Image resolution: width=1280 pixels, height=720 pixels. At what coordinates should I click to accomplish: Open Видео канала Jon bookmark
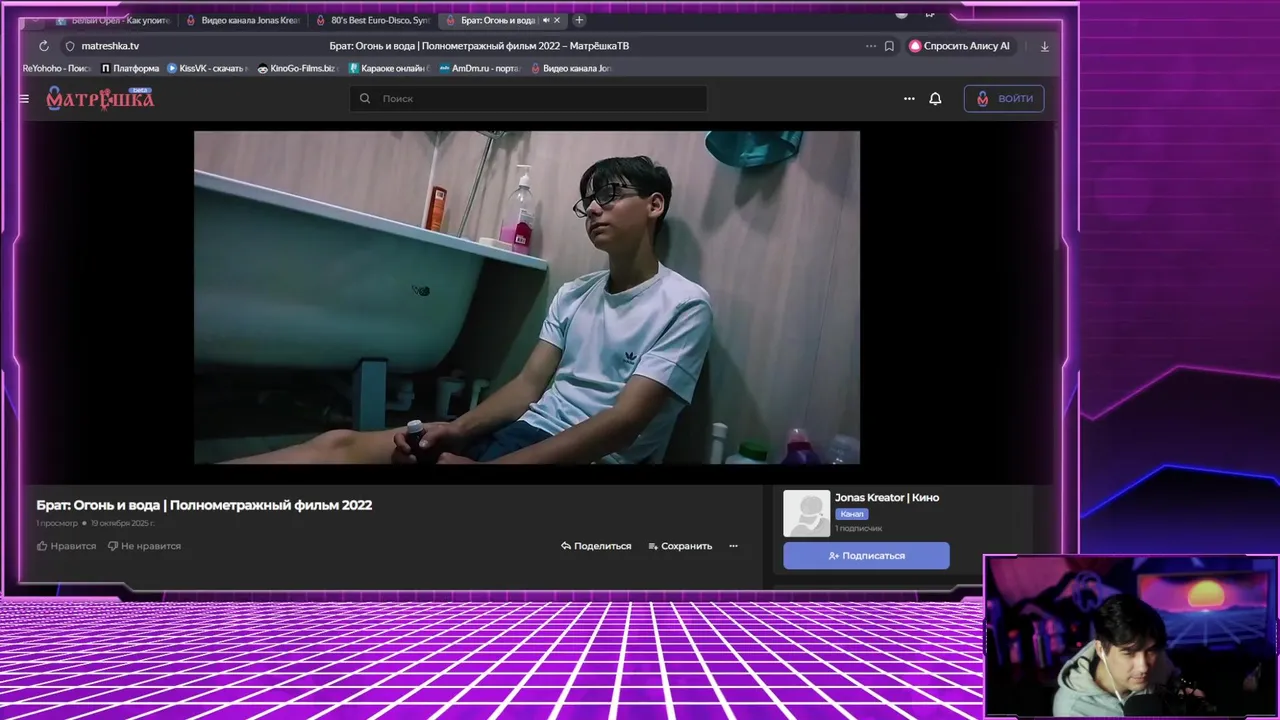571,69
